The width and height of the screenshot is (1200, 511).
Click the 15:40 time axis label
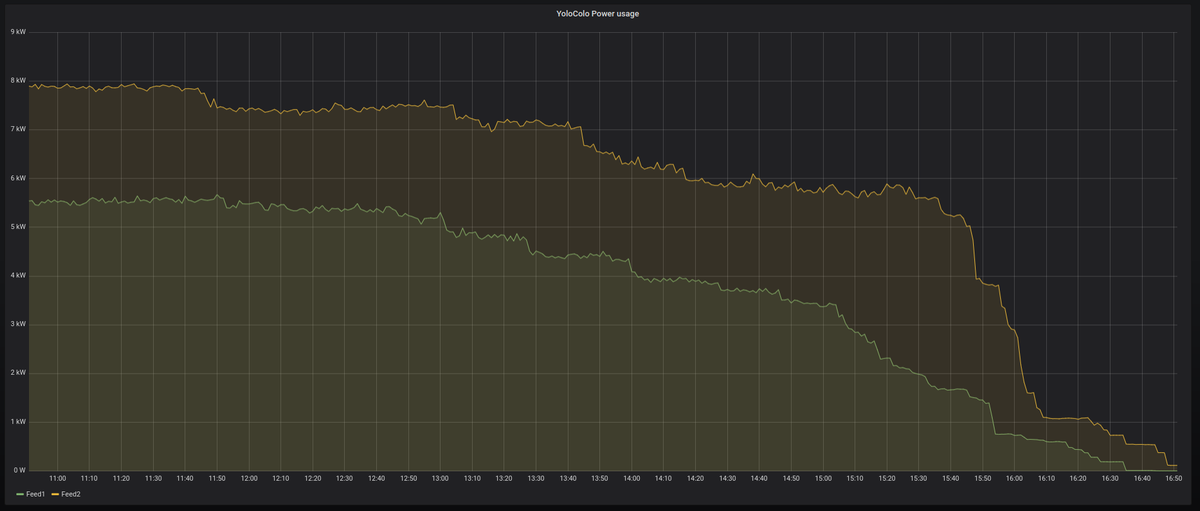point(951,479)
